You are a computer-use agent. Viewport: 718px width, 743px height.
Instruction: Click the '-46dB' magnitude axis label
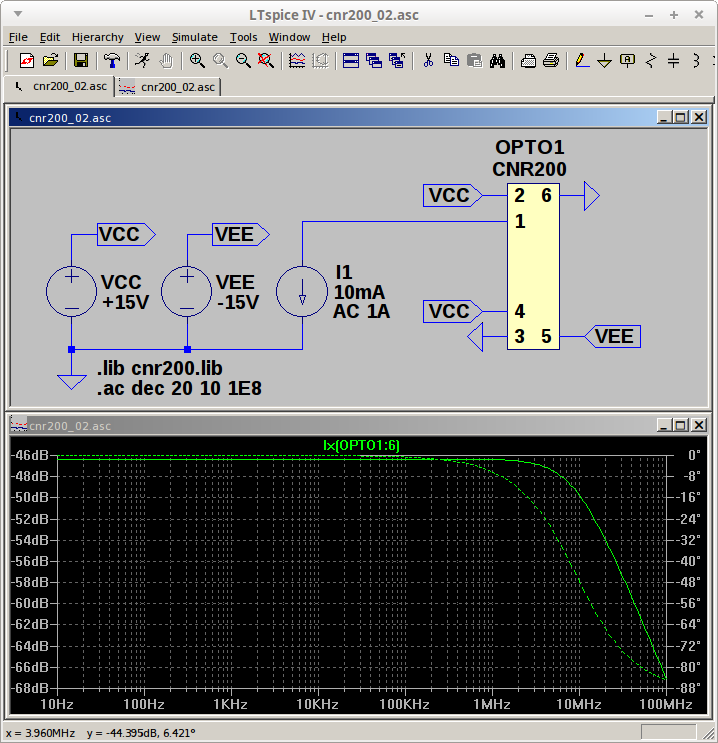point(29,455)
